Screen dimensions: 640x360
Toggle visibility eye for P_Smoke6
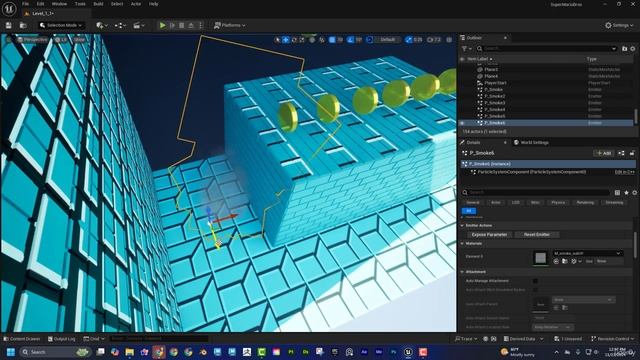pos(462,123)
